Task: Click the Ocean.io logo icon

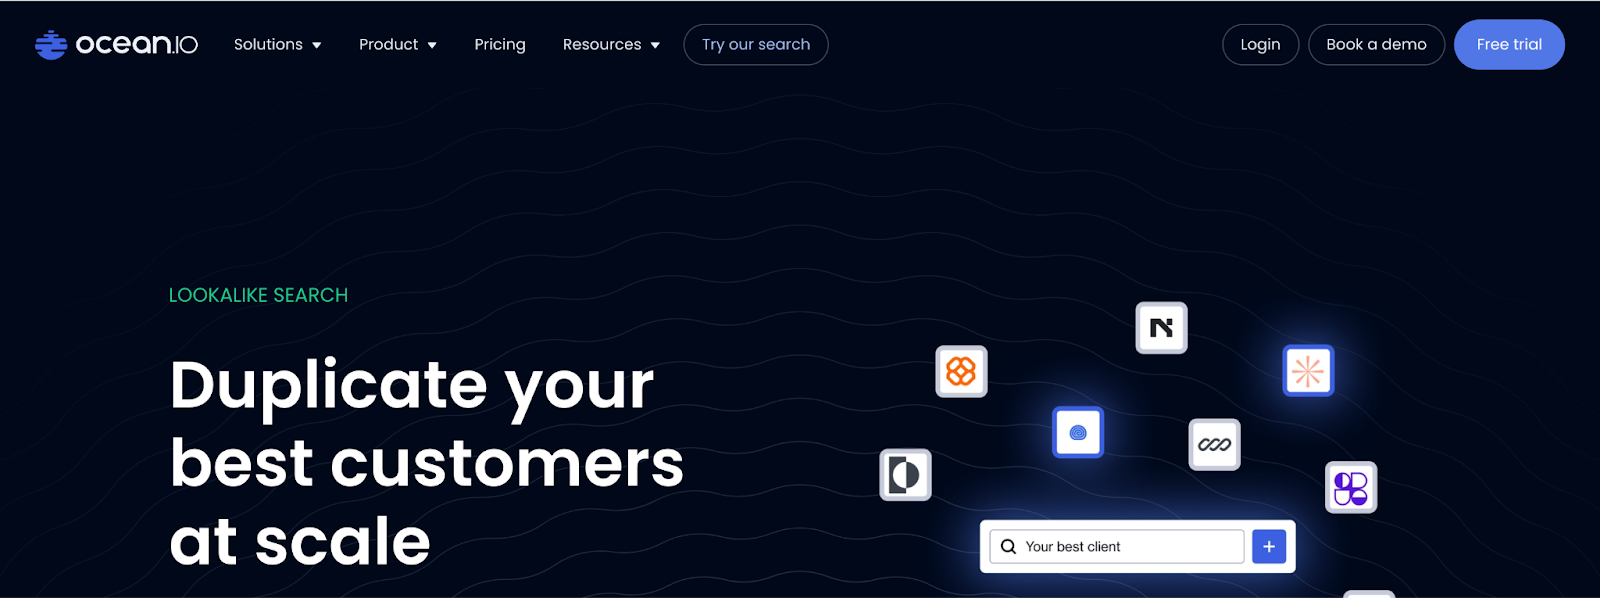Action: (x=50, y=45)
